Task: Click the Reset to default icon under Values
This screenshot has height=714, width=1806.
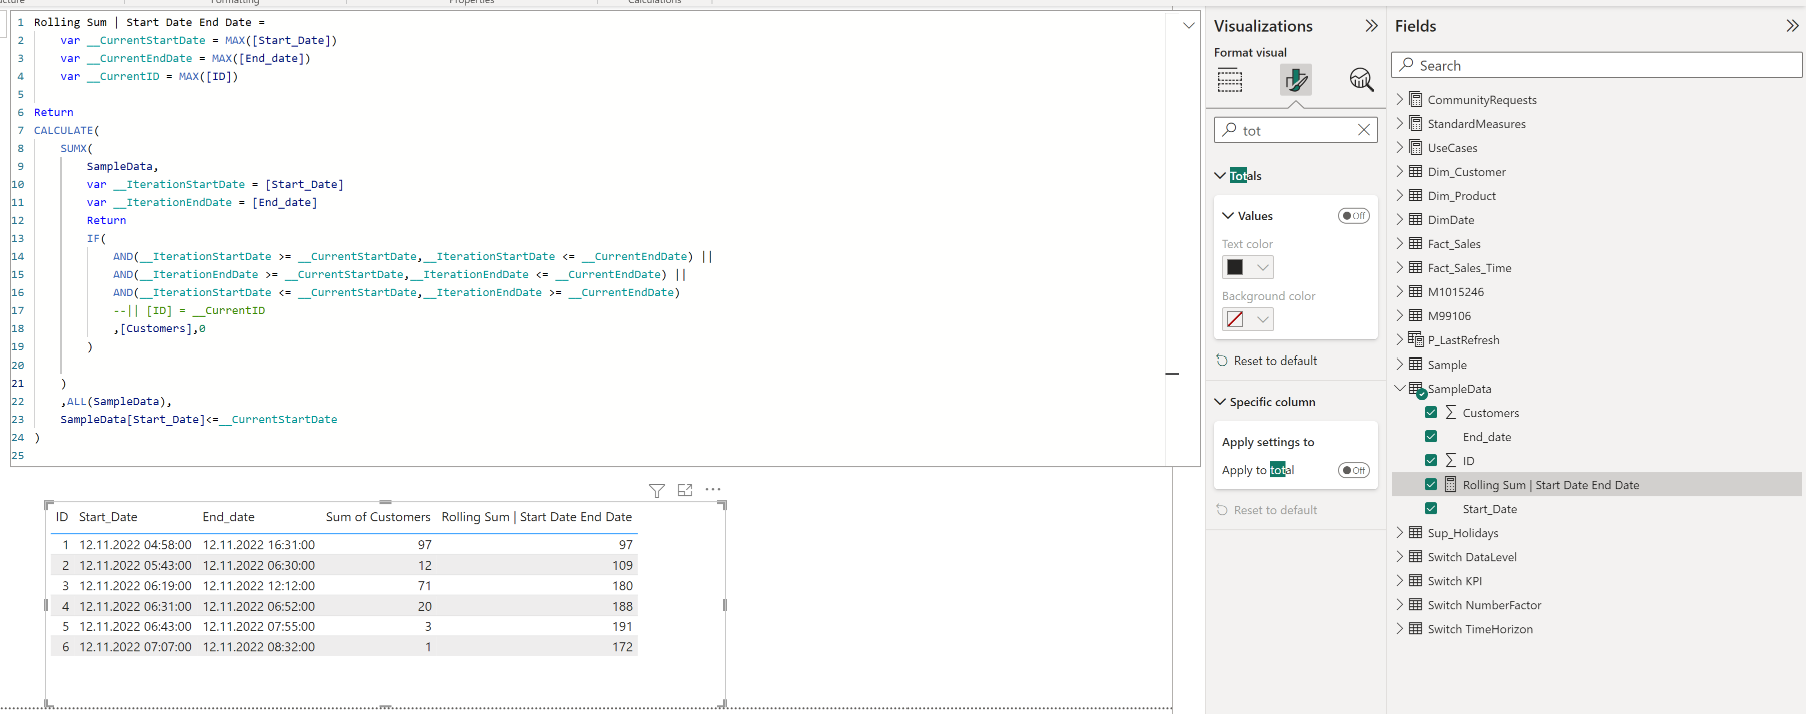Action: pyautogui.click(x=1222, y=360)
